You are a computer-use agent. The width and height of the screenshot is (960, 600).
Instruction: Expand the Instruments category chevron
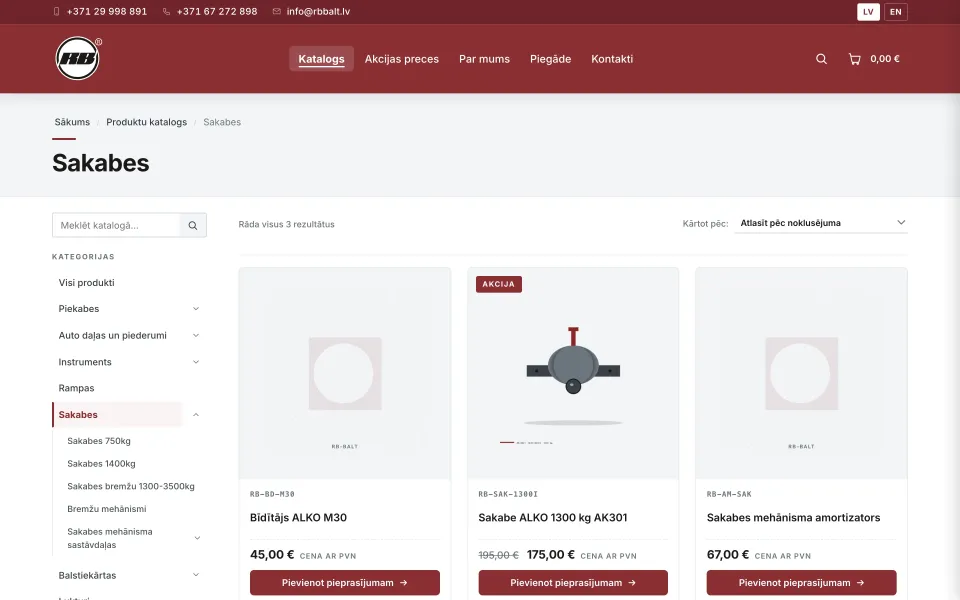[196, 362]
